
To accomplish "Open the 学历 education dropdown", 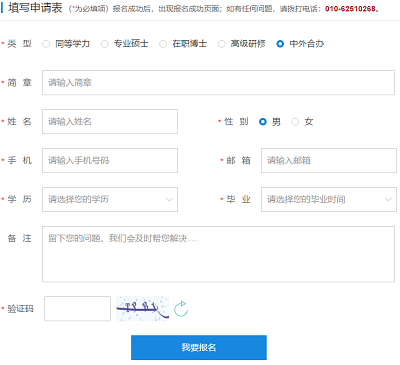I will pos(110,199).
